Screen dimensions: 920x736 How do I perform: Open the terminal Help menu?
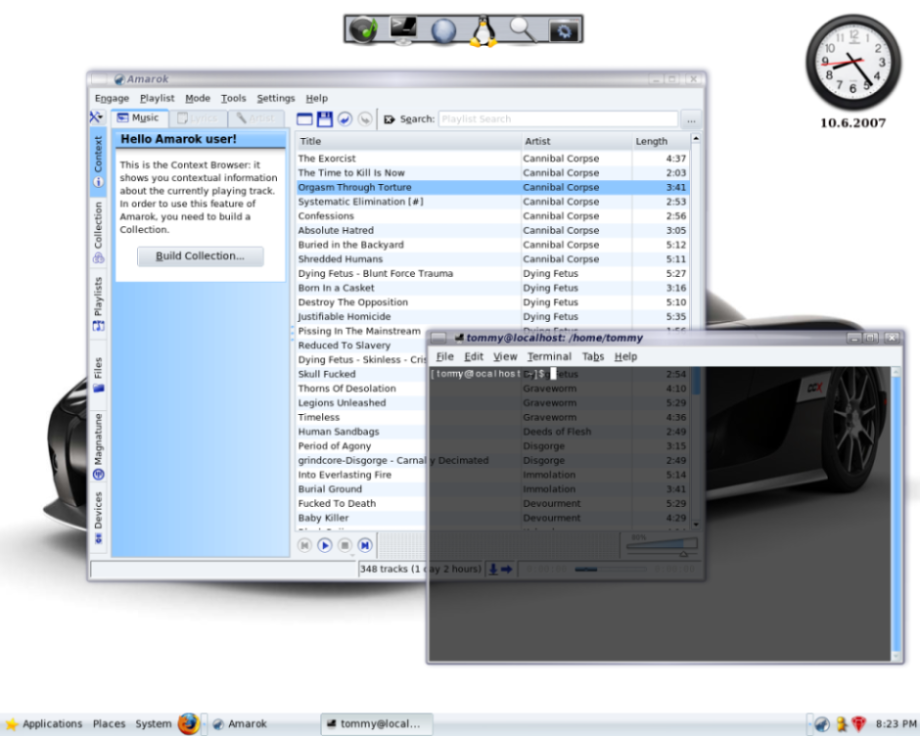(x=625, y=356)
